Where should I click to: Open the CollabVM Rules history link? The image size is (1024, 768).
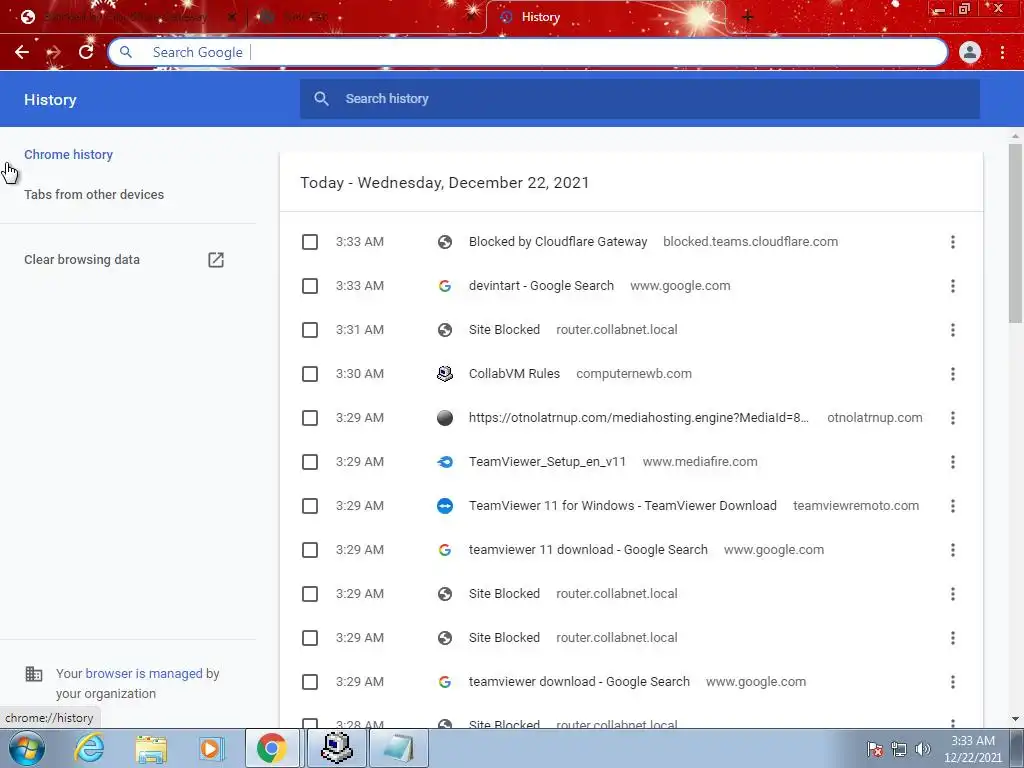pyautogui.click(x=514, y=374)
